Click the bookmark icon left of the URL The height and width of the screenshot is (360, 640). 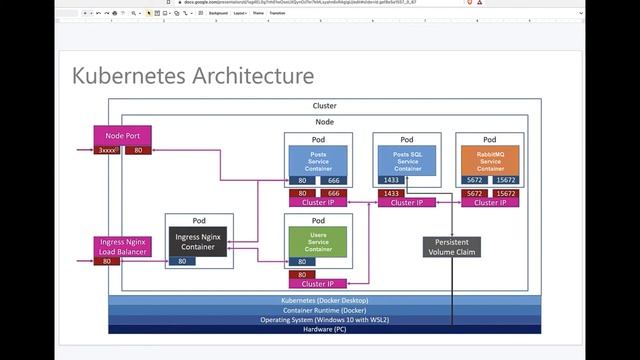pyautogui.click(x=168, y=2)
